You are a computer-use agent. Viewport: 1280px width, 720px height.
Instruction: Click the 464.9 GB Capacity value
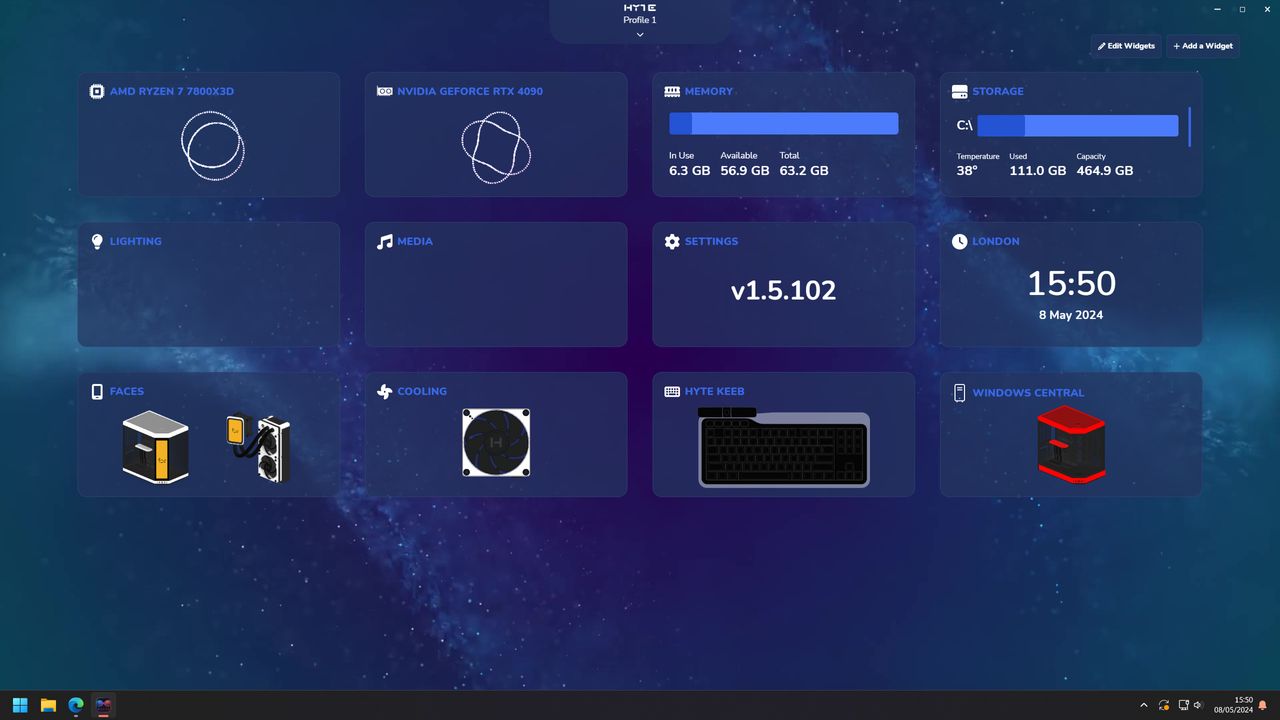1105,171
